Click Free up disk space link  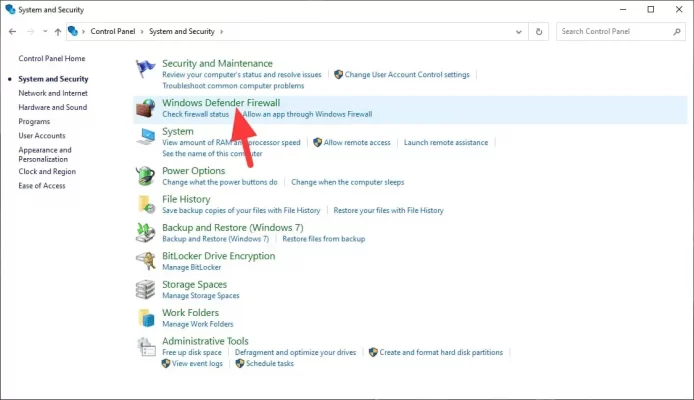pyautogui.click(x=192, y=352)
